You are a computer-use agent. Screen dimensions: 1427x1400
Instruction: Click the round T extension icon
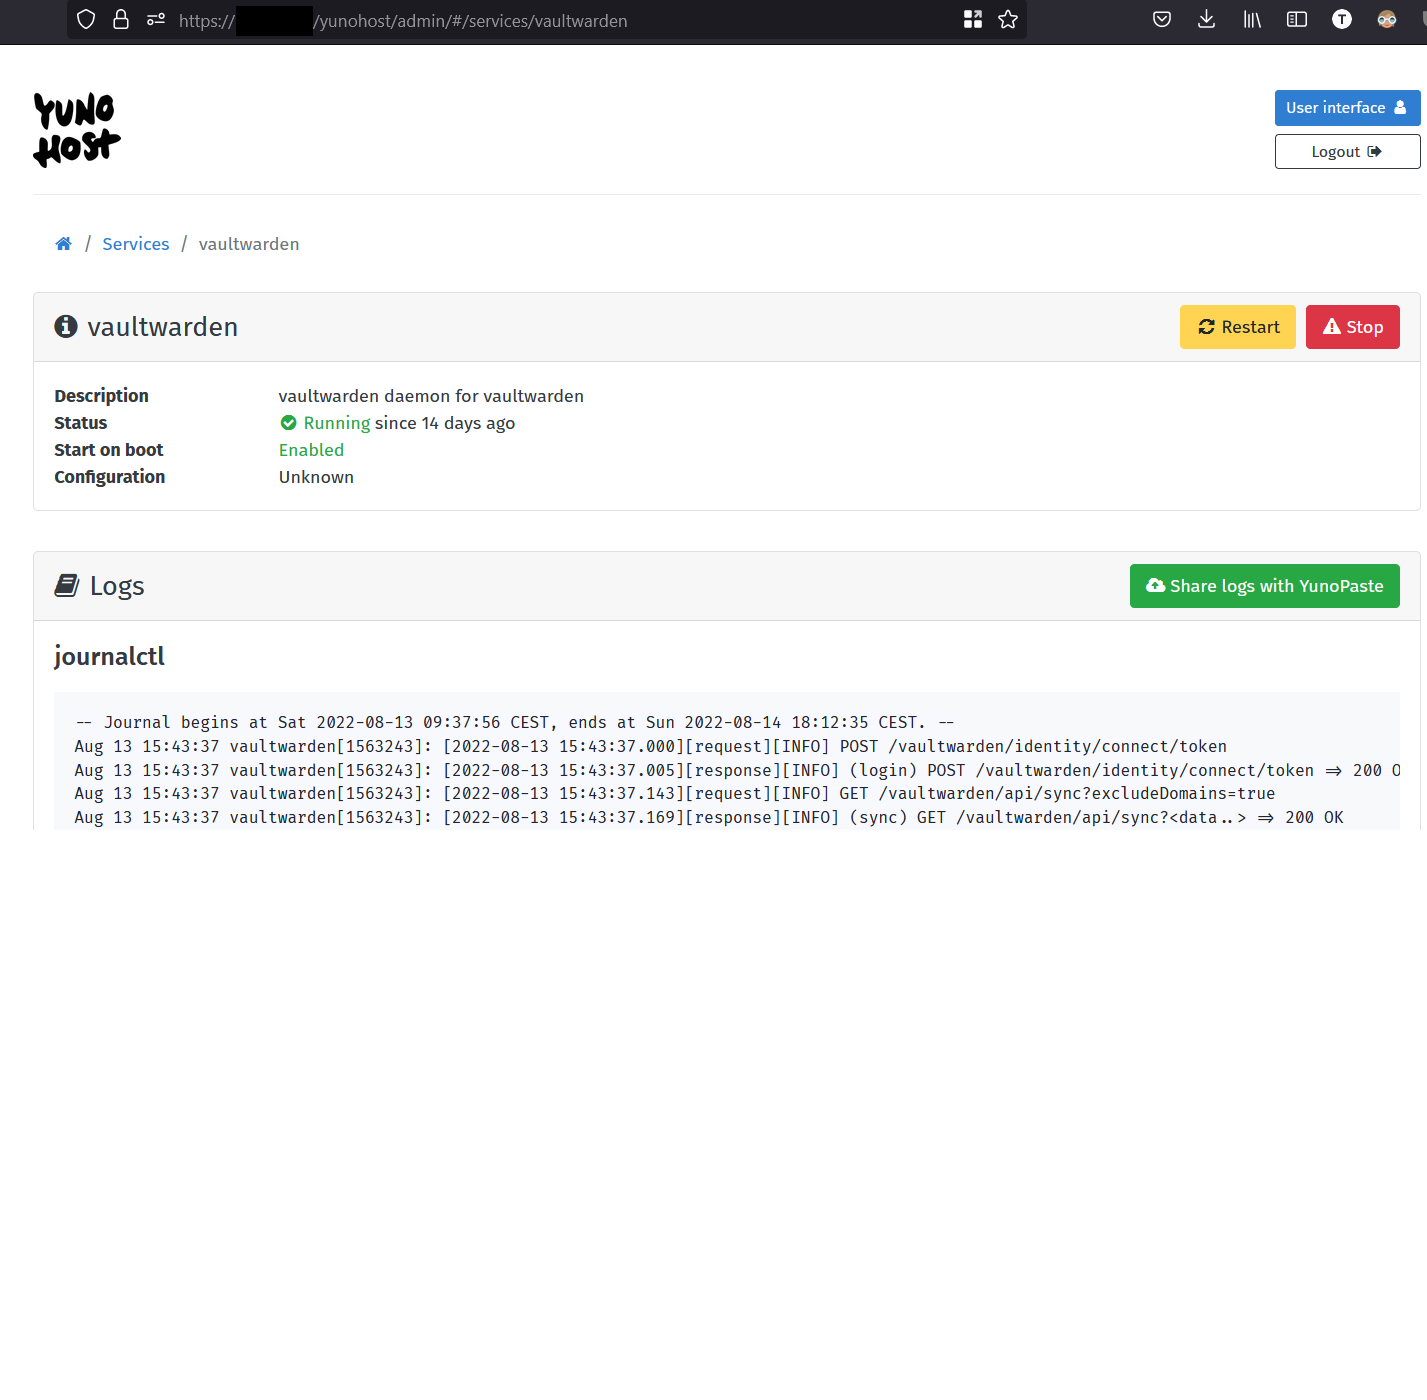click(x=1342, y=20)
